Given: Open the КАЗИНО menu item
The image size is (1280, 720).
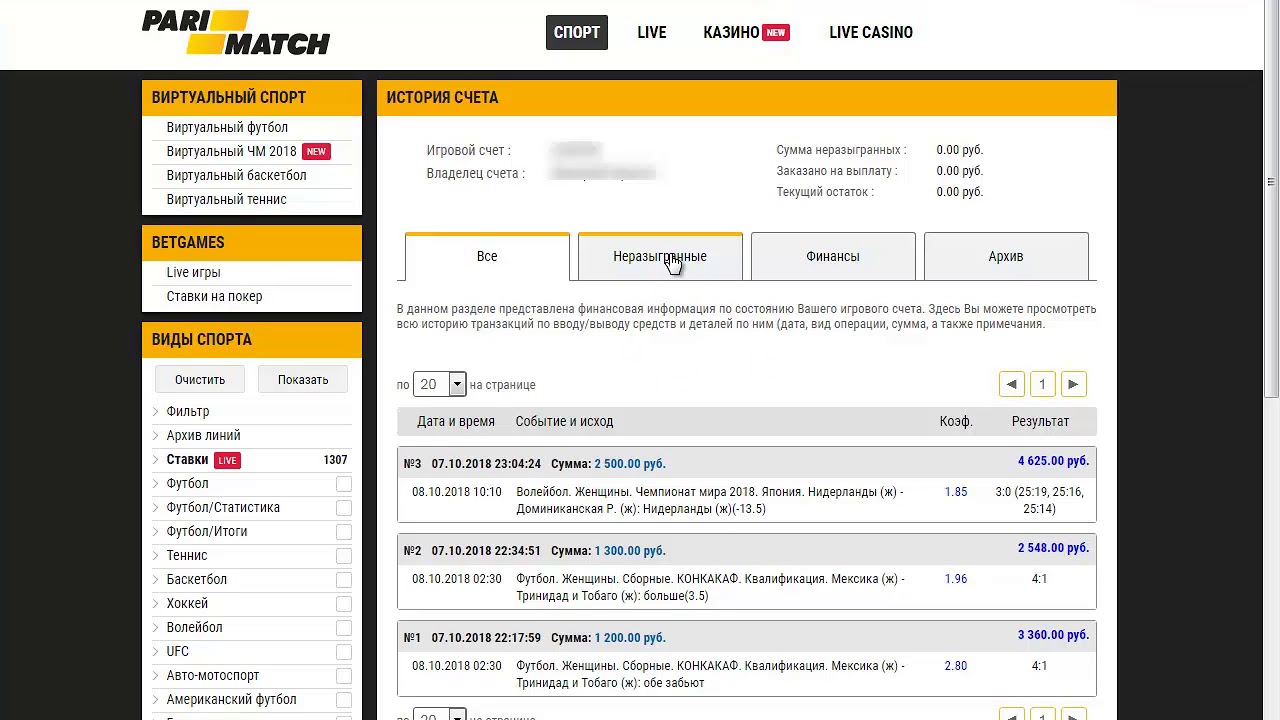Looking at the screenshot, I should 731,32.
